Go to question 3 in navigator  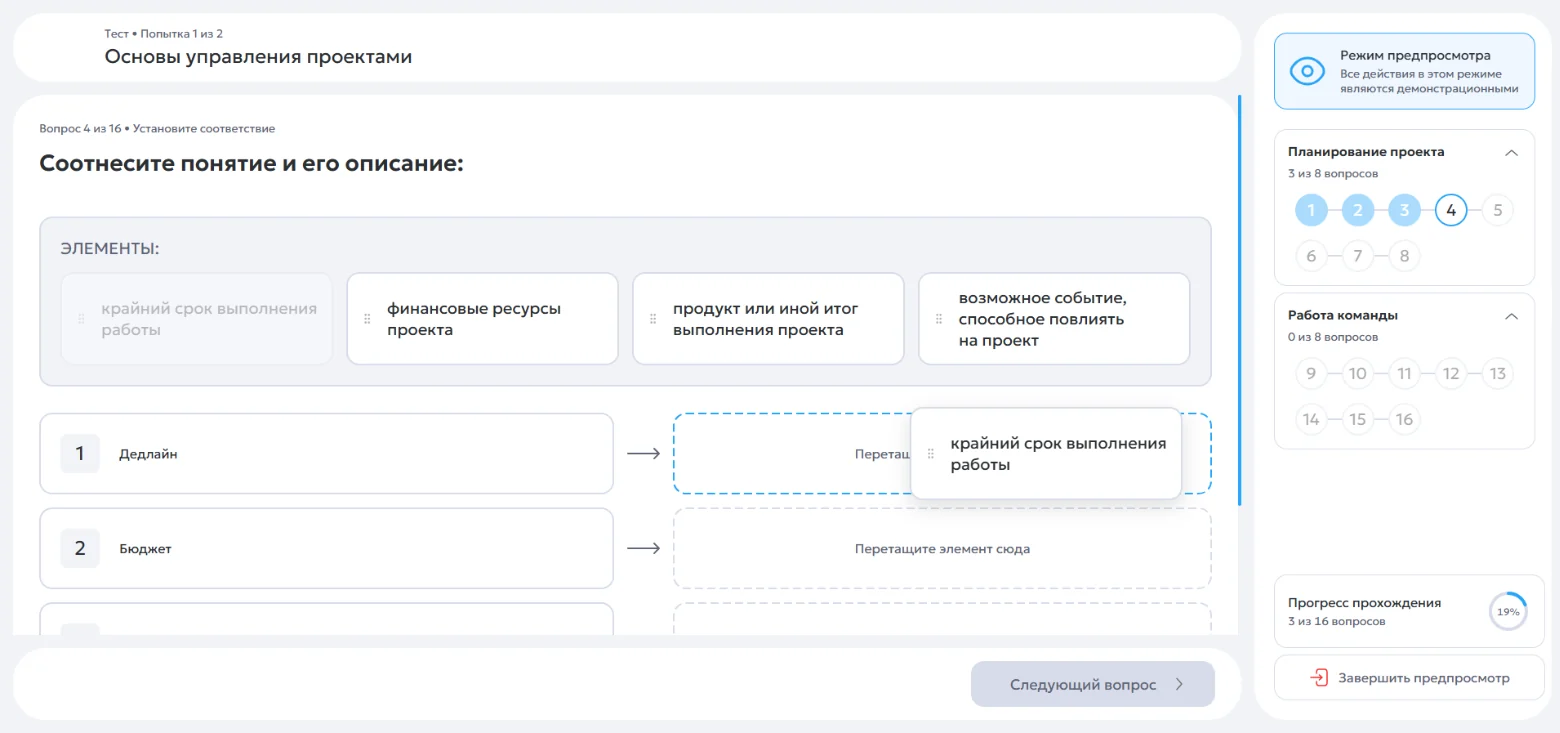[1404, 210]
